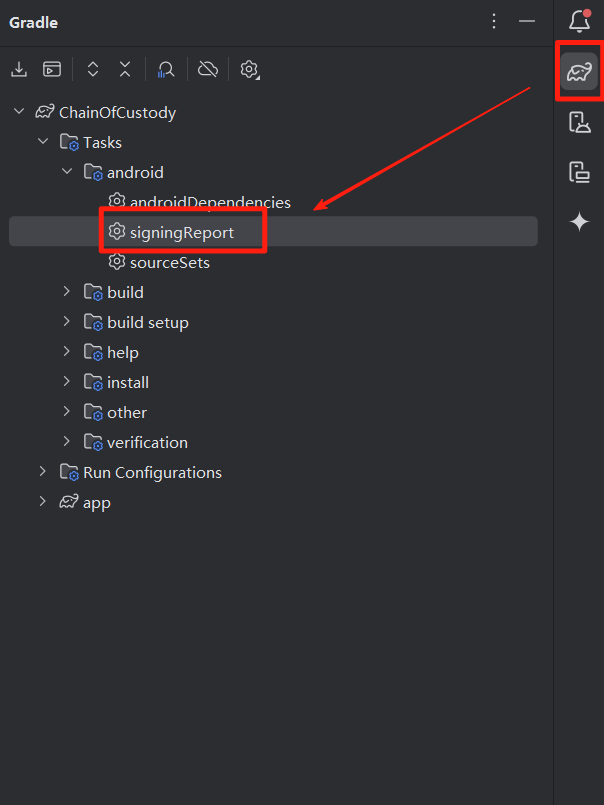604x805 pixels.
Task: Click the Collapse All icon
Action: coord(125,69)
